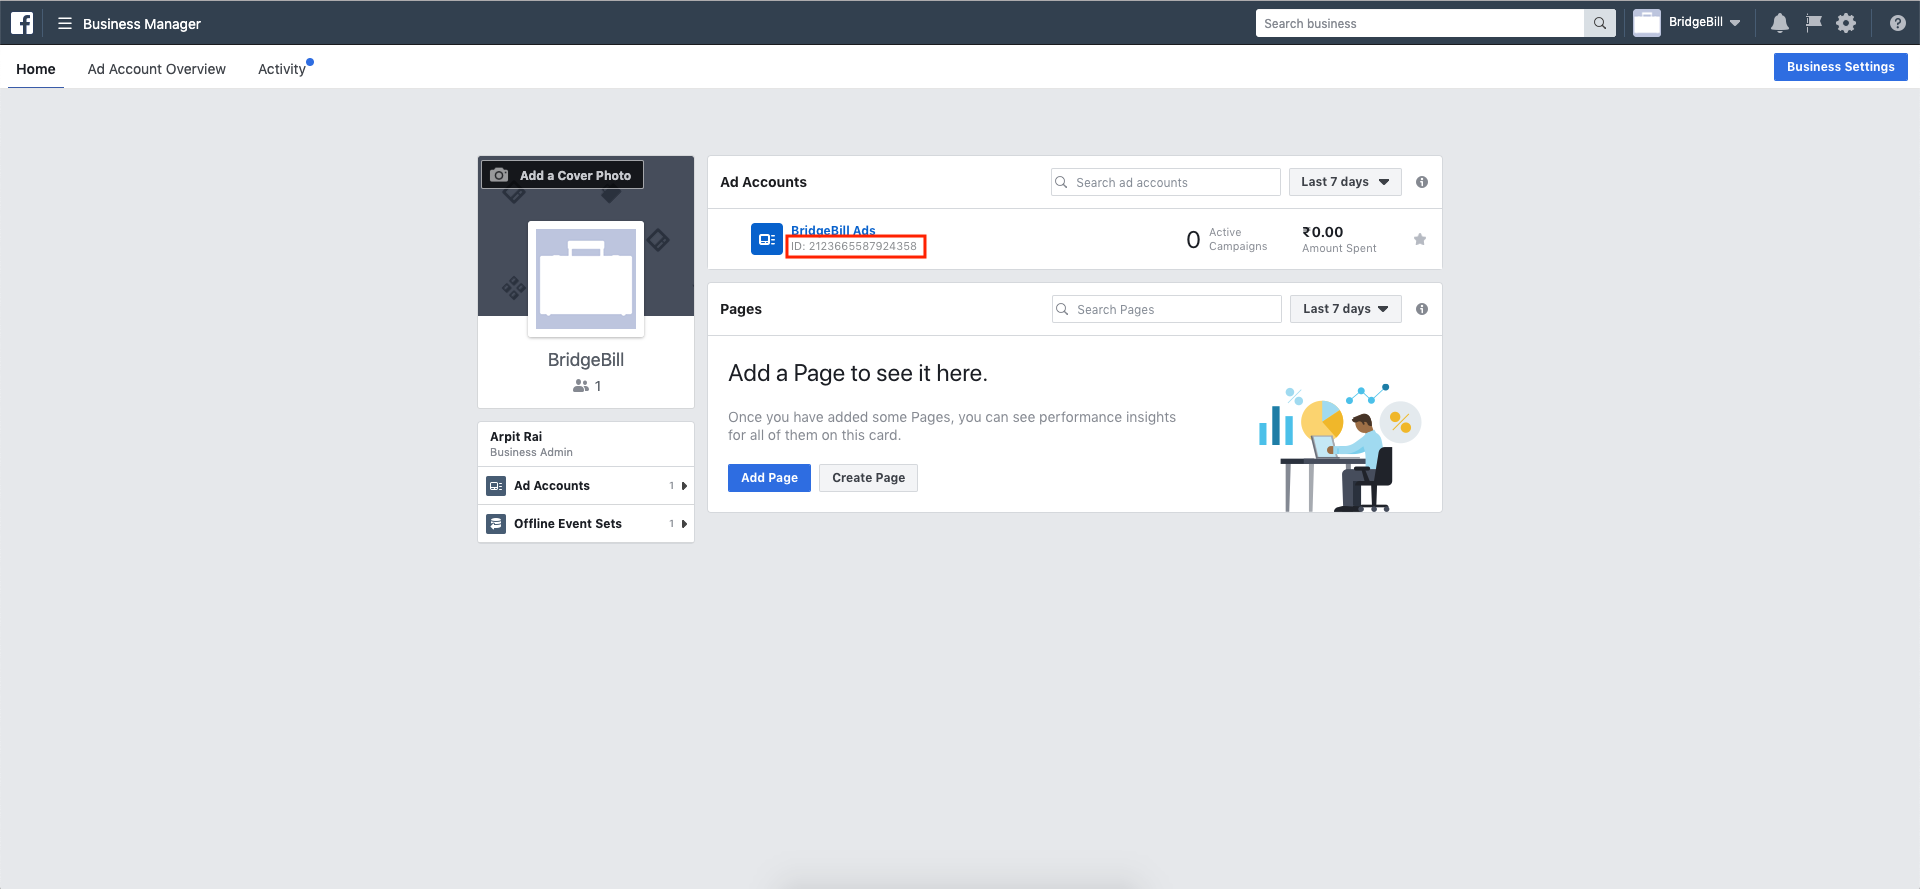
Task: Expand the Ad Accounts sidebar row arrow
Action: point(684,486)
